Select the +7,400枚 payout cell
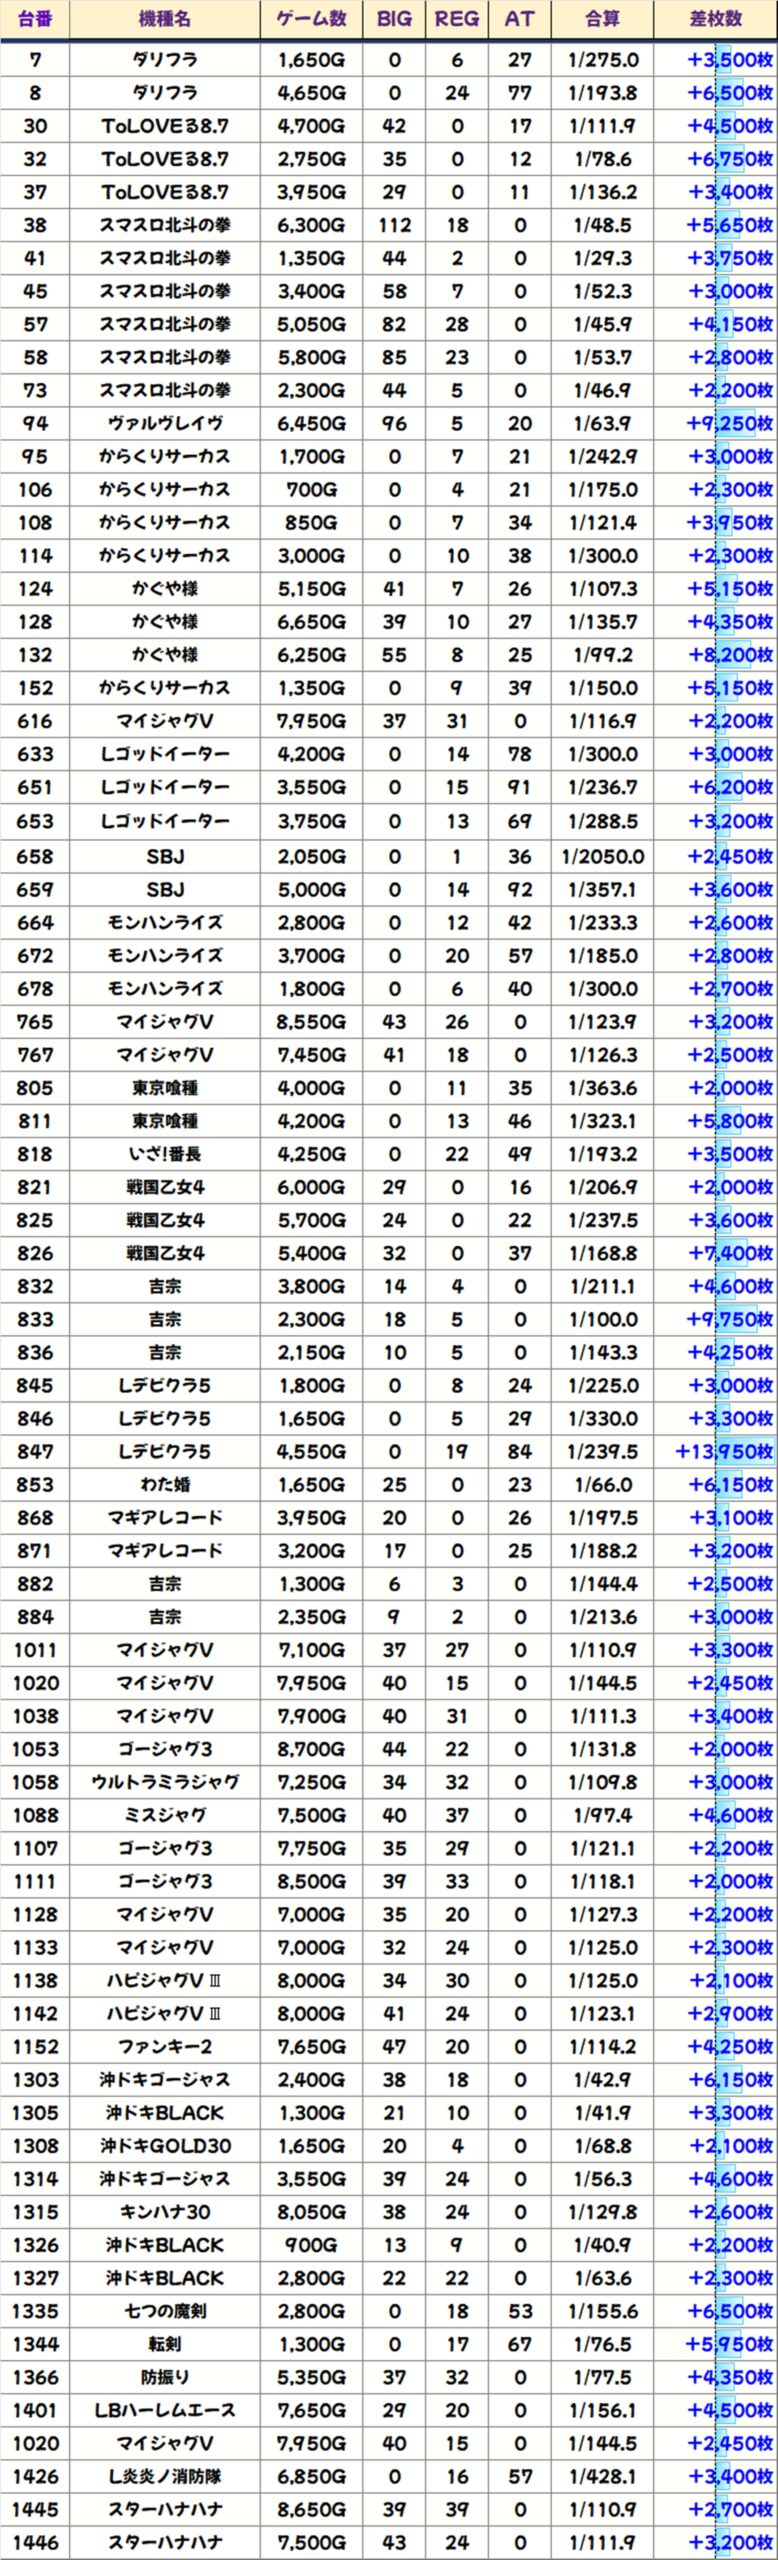Viewport: 778px width, 2560px height. pyautogui.click(x=716, y=1253)
